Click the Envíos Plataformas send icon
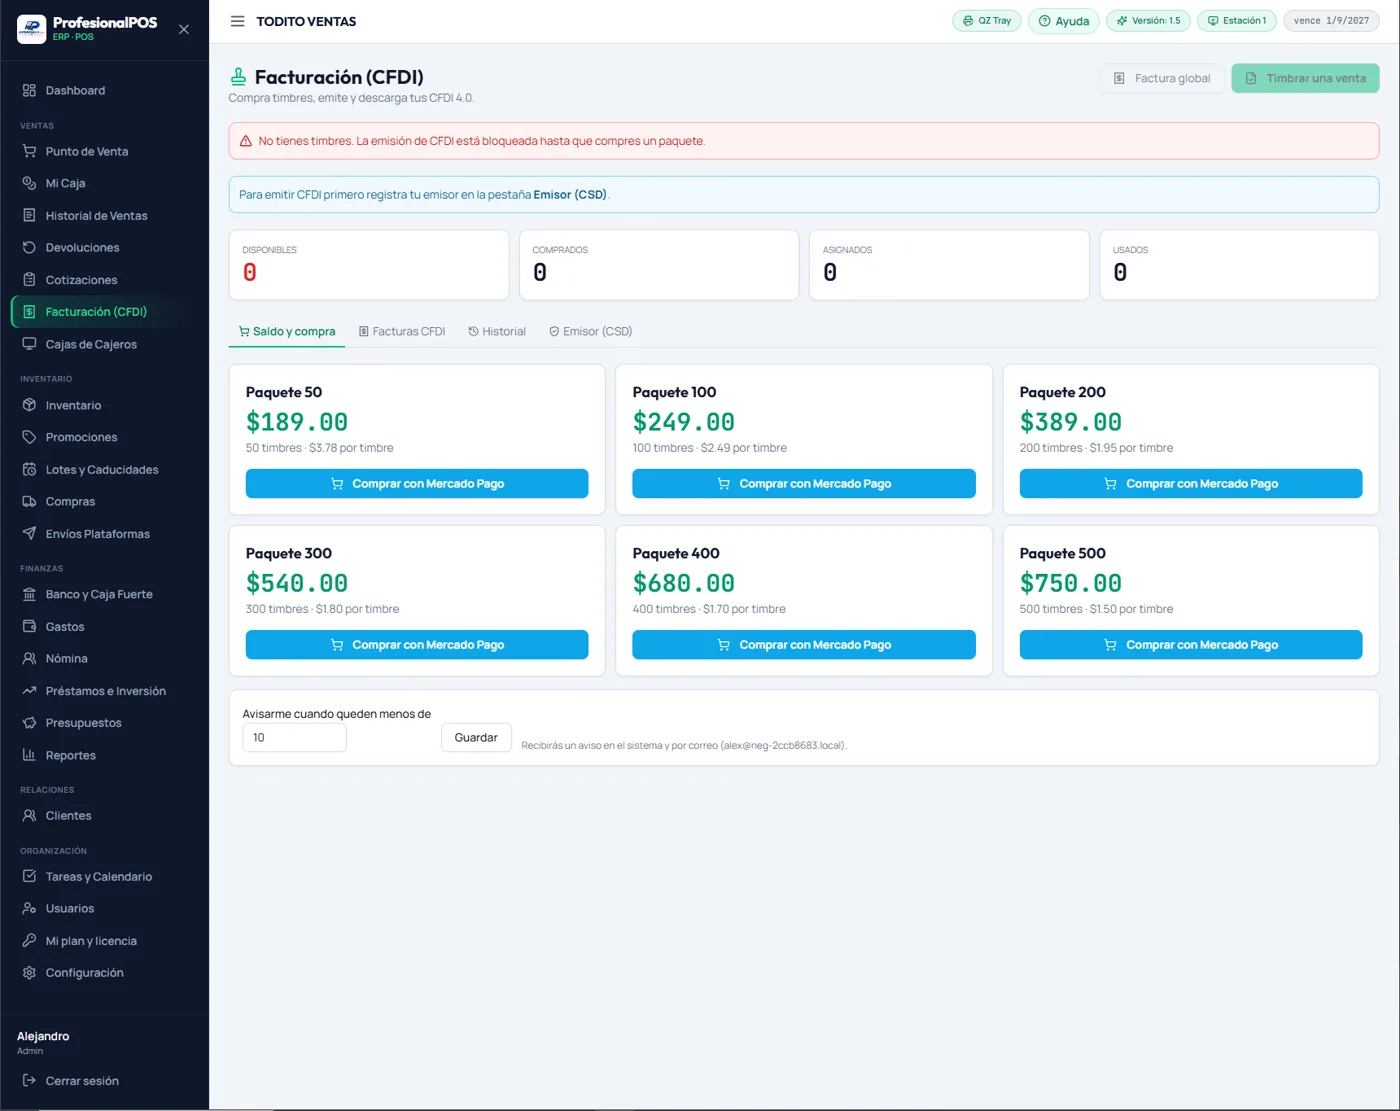The width and height of the screenshot is (1400, 1111). 29,533
